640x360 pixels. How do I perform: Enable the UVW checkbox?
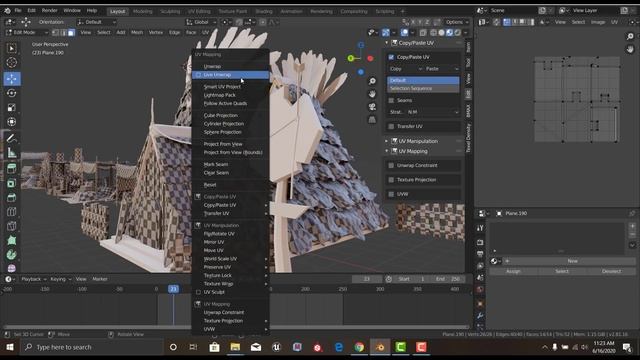point(391,194)
